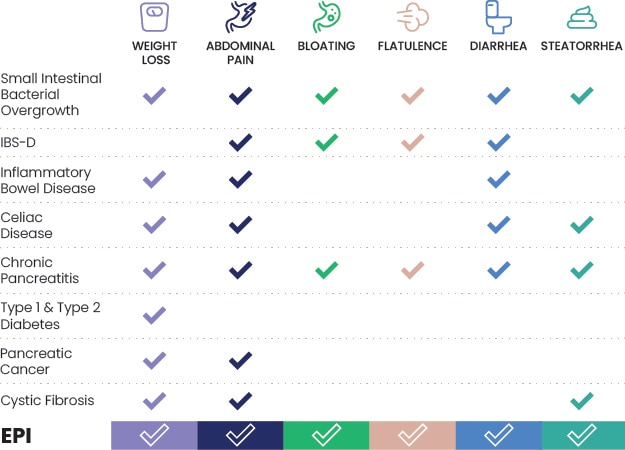Click Small Intestinal Bacterial Overgrowth label
The width and height of the screenshot is (625, 450).
tap(51, 94)
